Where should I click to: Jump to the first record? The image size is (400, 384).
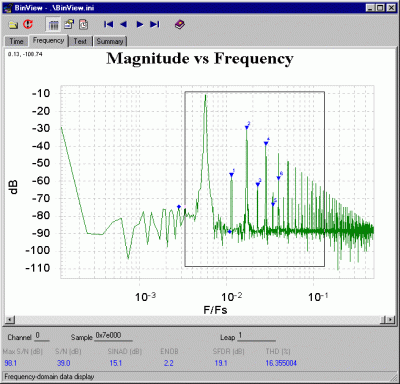click(108, 24)
